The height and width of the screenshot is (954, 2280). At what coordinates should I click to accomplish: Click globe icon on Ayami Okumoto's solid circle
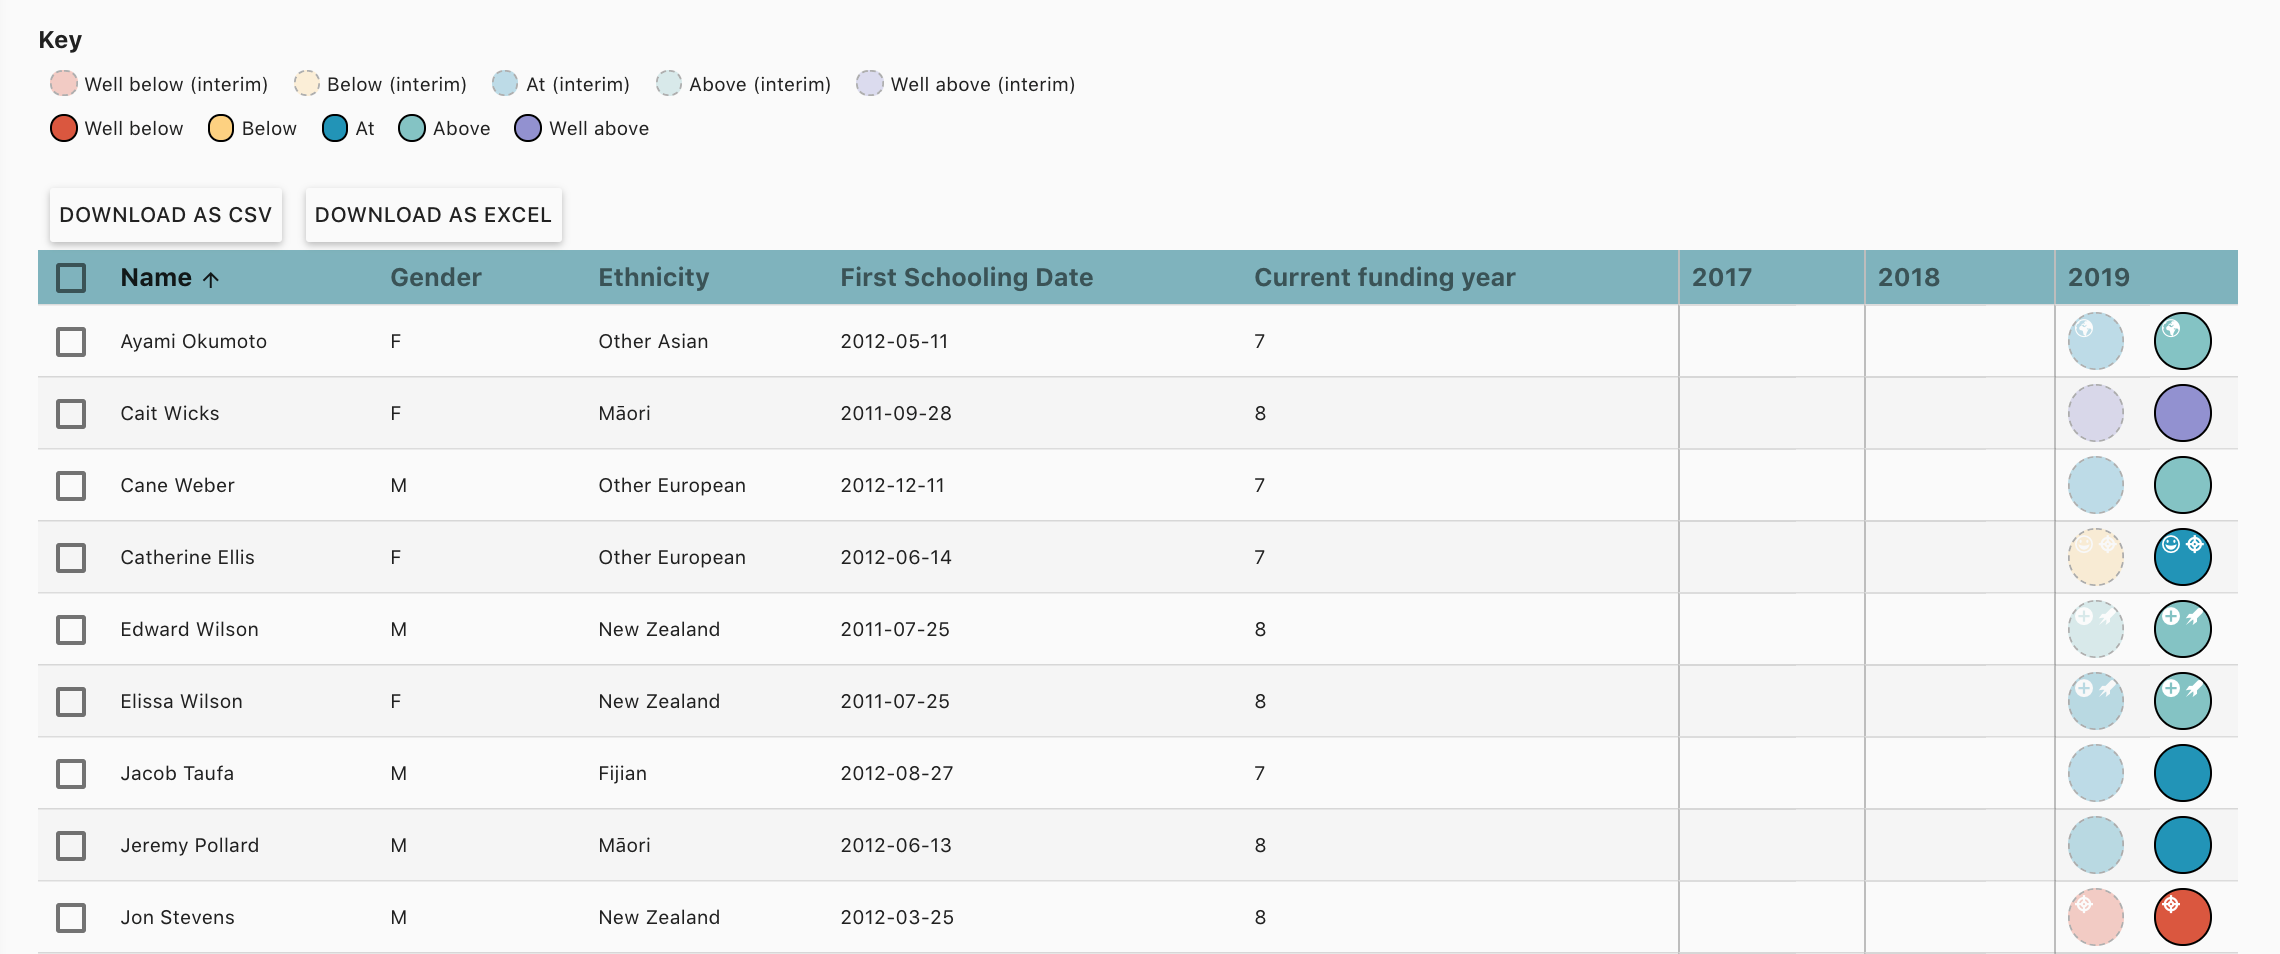(2171, 329)
